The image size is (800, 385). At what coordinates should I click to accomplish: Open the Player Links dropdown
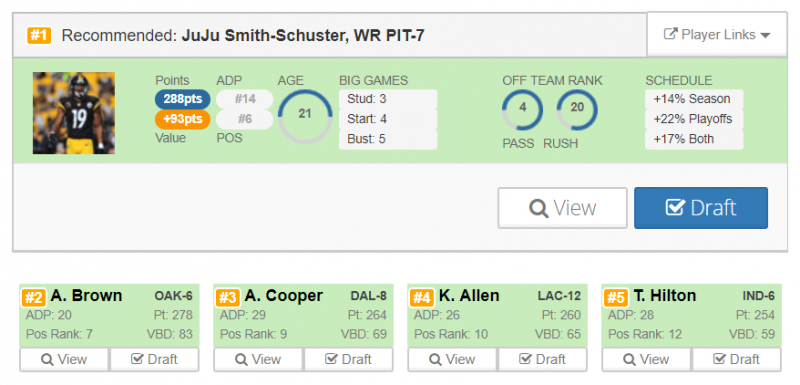coord(717,35)
